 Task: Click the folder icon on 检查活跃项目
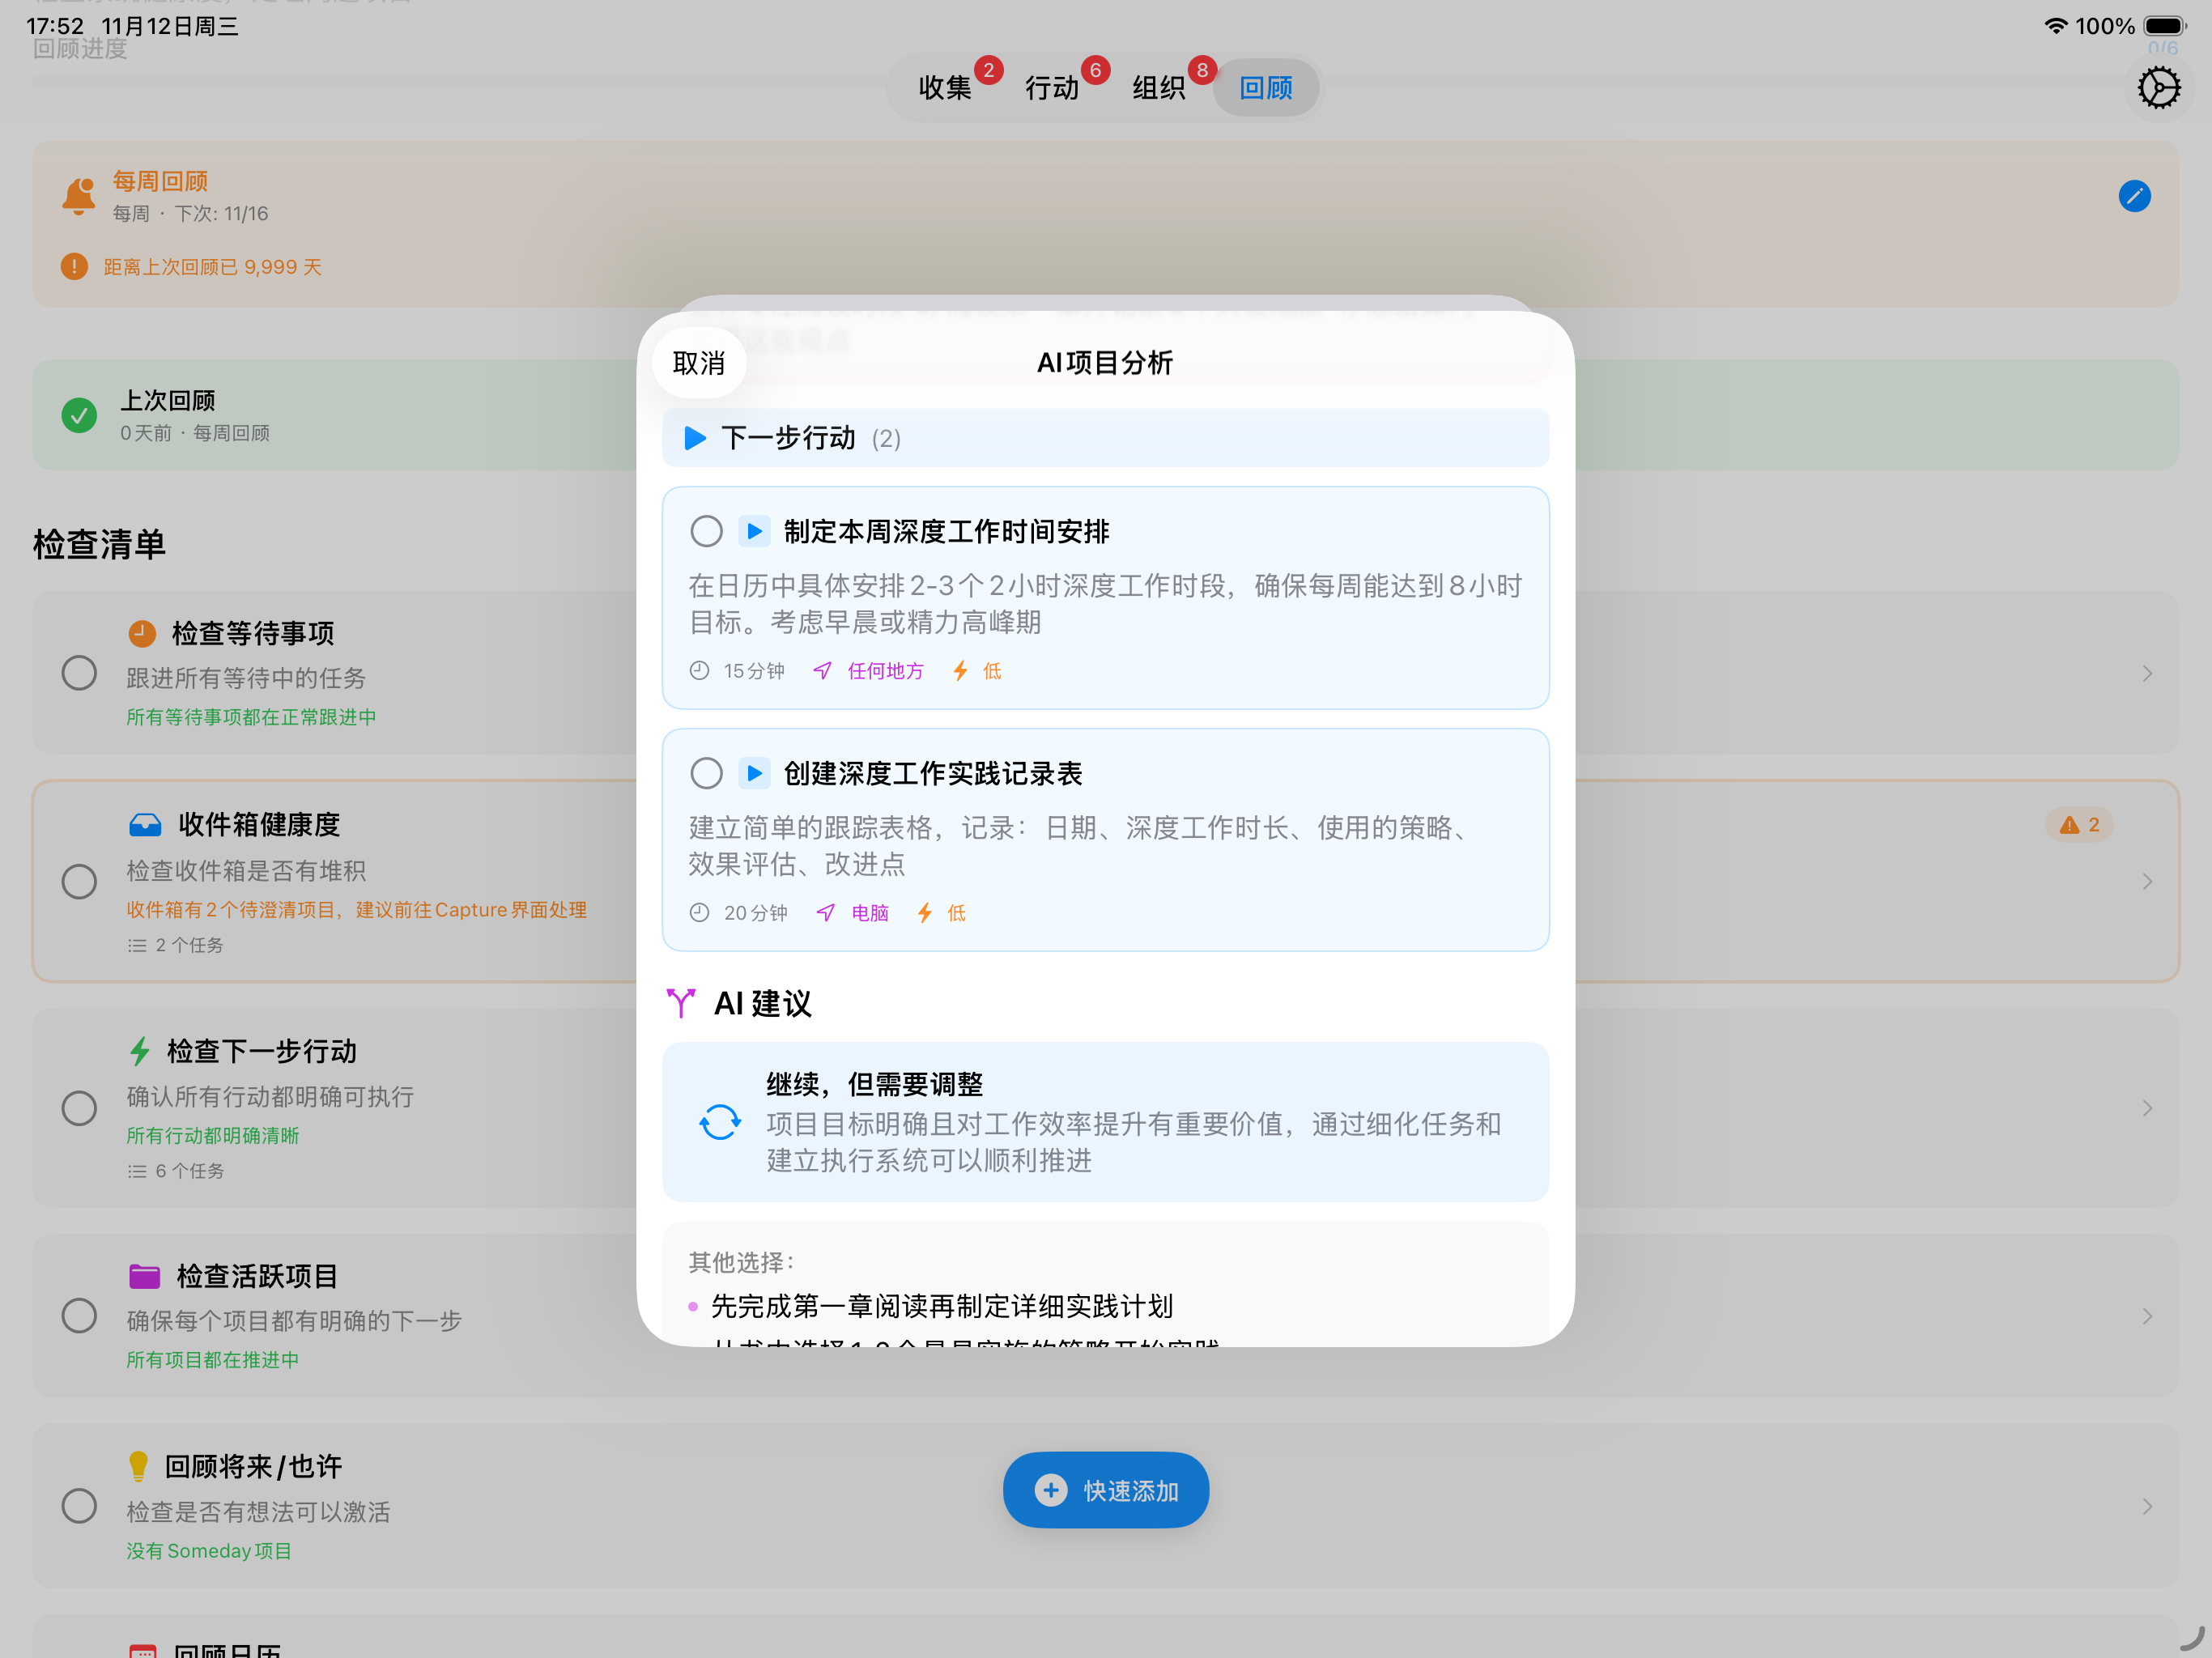click(x=146, y=1276)
